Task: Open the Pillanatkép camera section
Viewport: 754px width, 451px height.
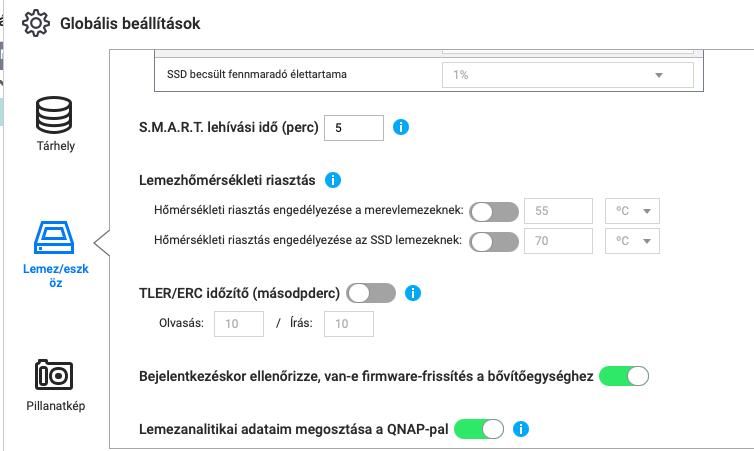Action: point(50,374)
